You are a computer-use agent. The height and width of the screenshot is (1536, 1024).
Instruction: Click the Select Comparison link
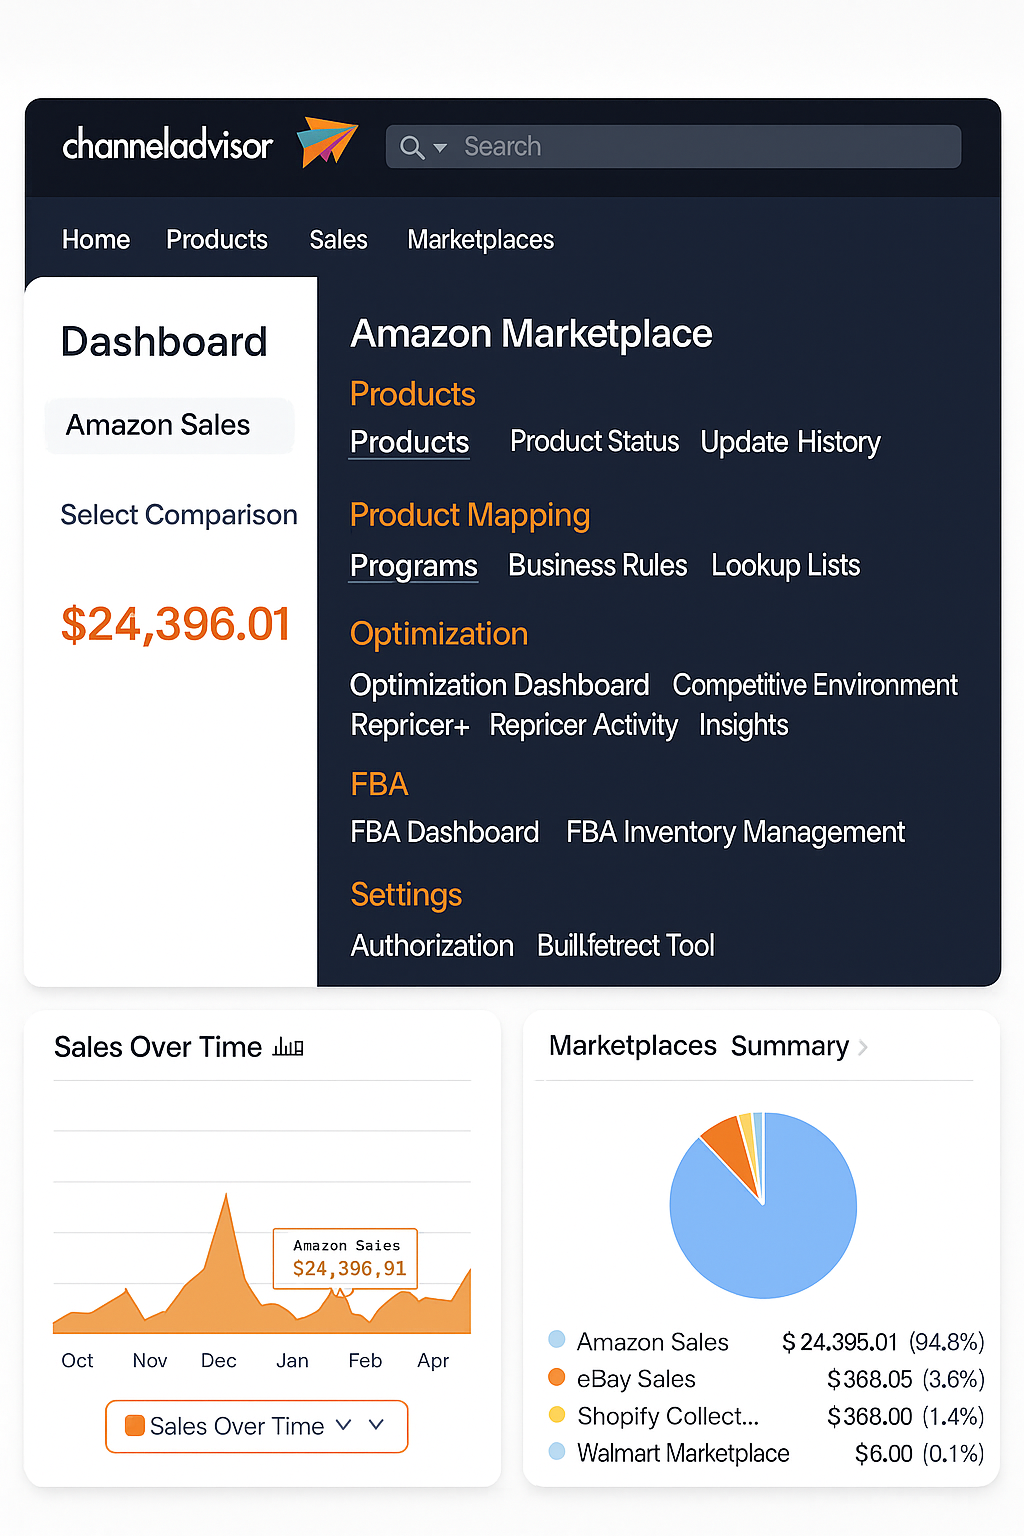pos(179,515)
